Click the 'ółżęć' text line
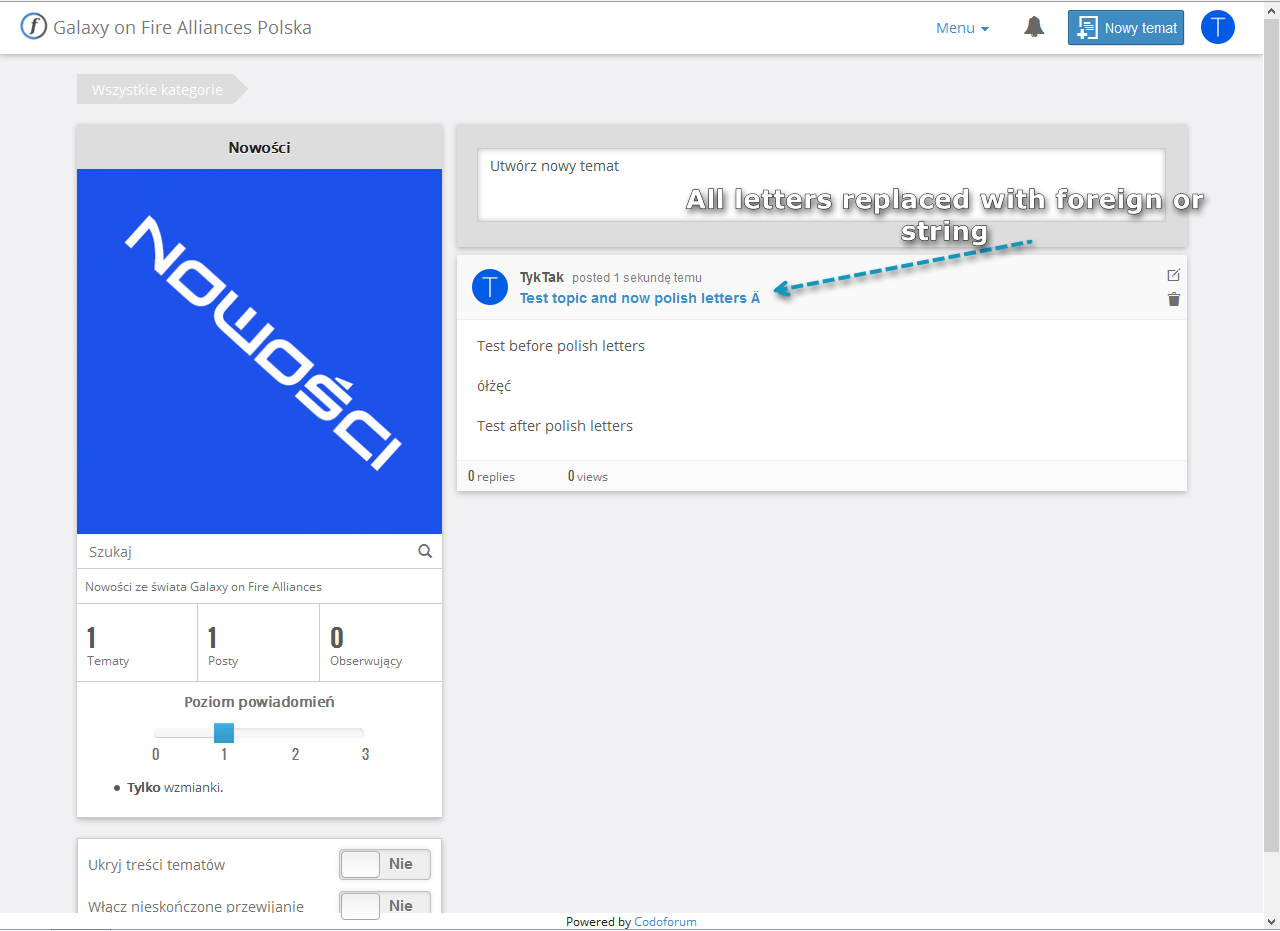Image resolution: width=1280 pixels, height=931 pixels. (494, 386)
